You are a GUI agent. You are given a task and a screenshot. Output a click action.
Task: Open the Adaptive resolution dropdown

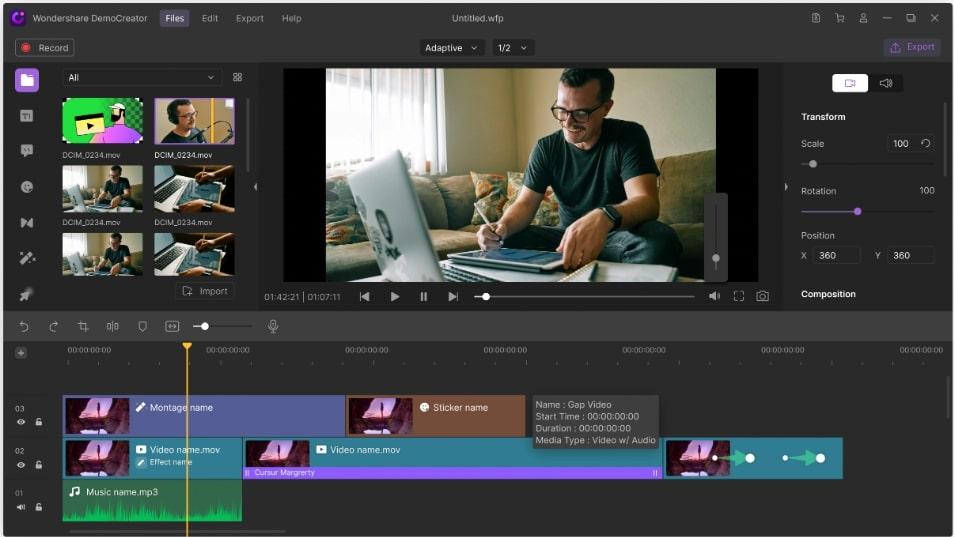[452, 48]
